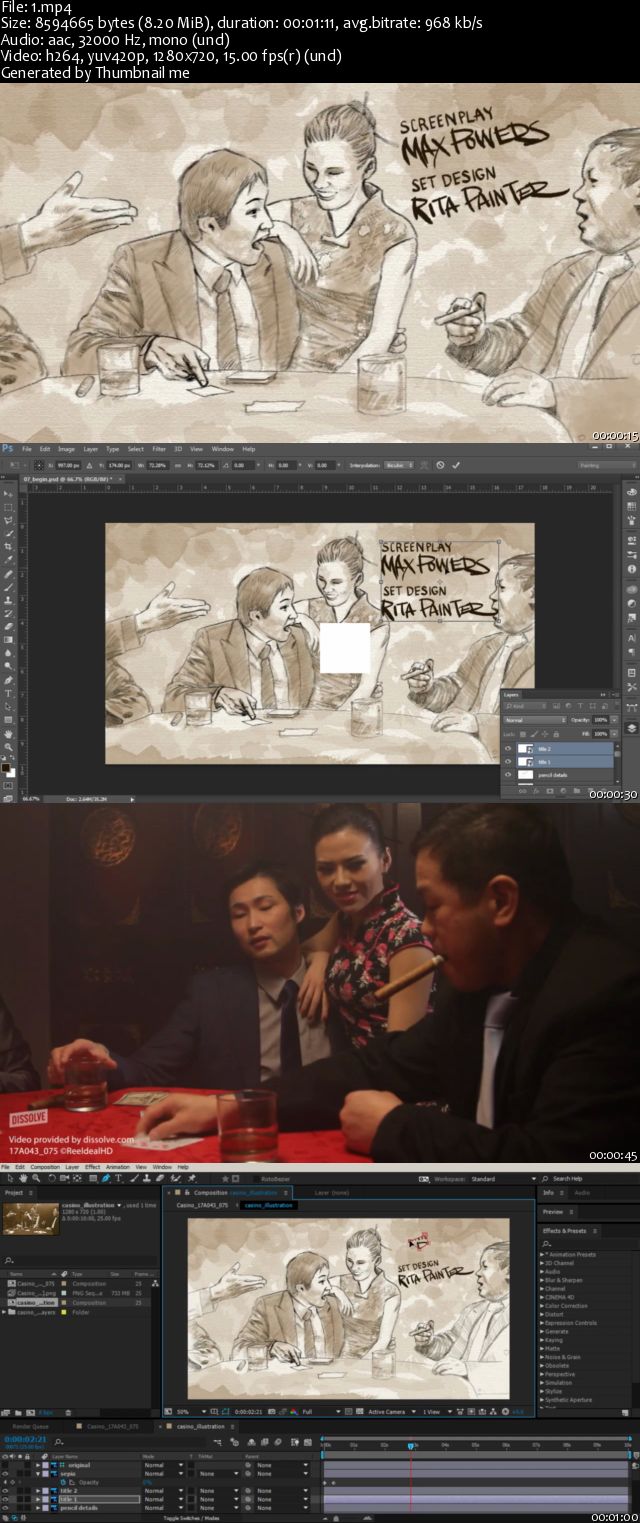Select the Pen tool in Photoshop

8,680
